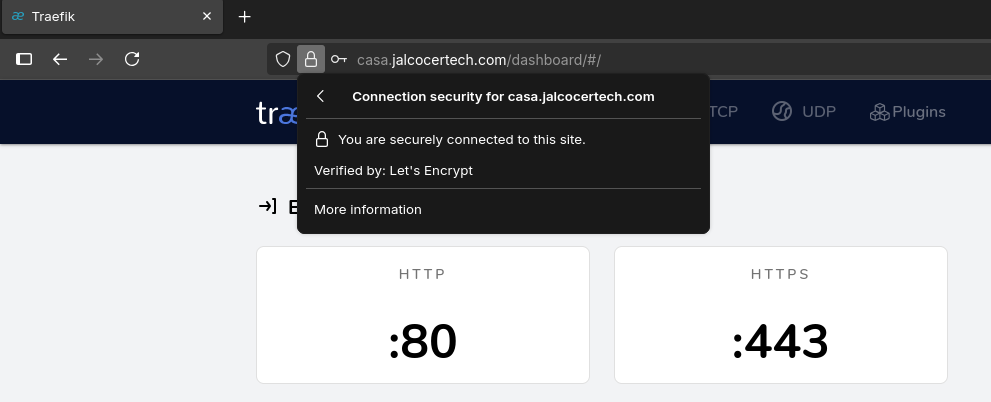Open the TCP section
This screenshot has width=991, height=402.
point(723,112)
